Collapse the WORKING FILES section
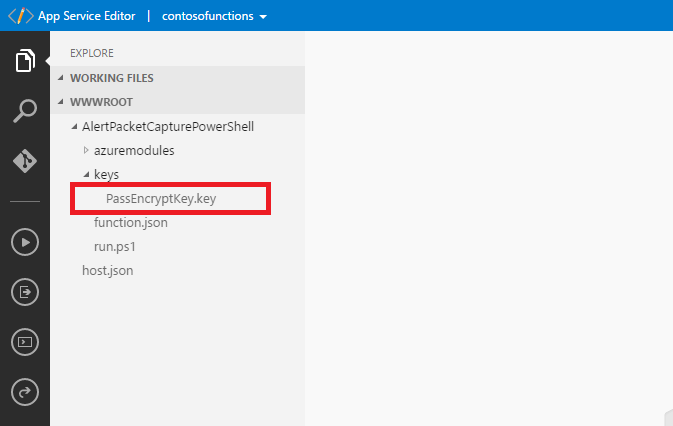673x426 pixels. (x=61, y=78)
